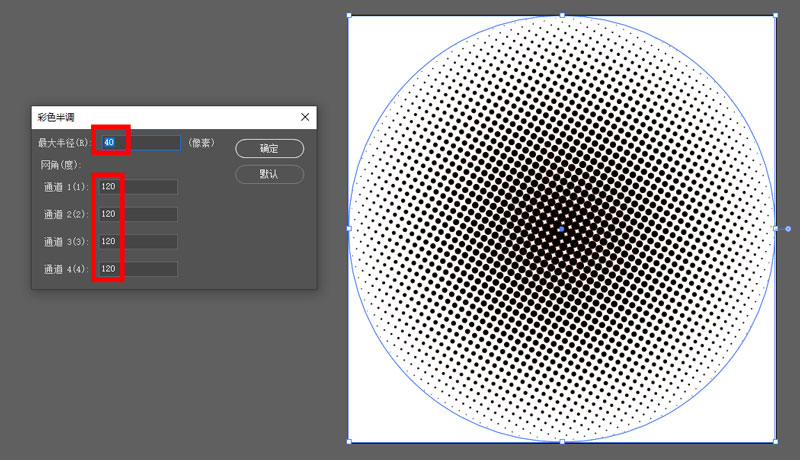This screenshot has width=800, height=460.
Task: Select the bottom-right bounding box handle
Action: pyautogui.click(x=776, y=442)
